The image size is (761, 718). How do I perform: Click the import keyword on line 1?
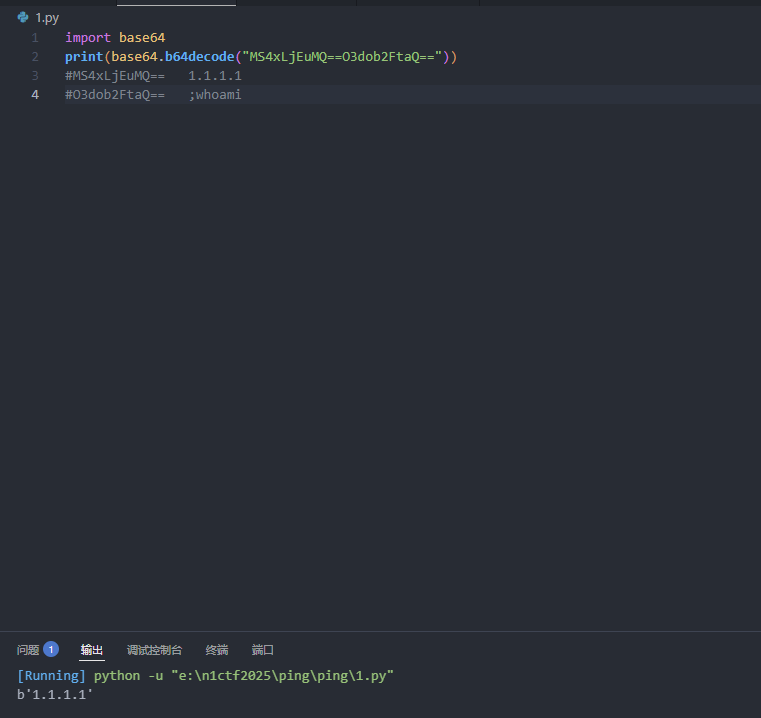point(88,38)
